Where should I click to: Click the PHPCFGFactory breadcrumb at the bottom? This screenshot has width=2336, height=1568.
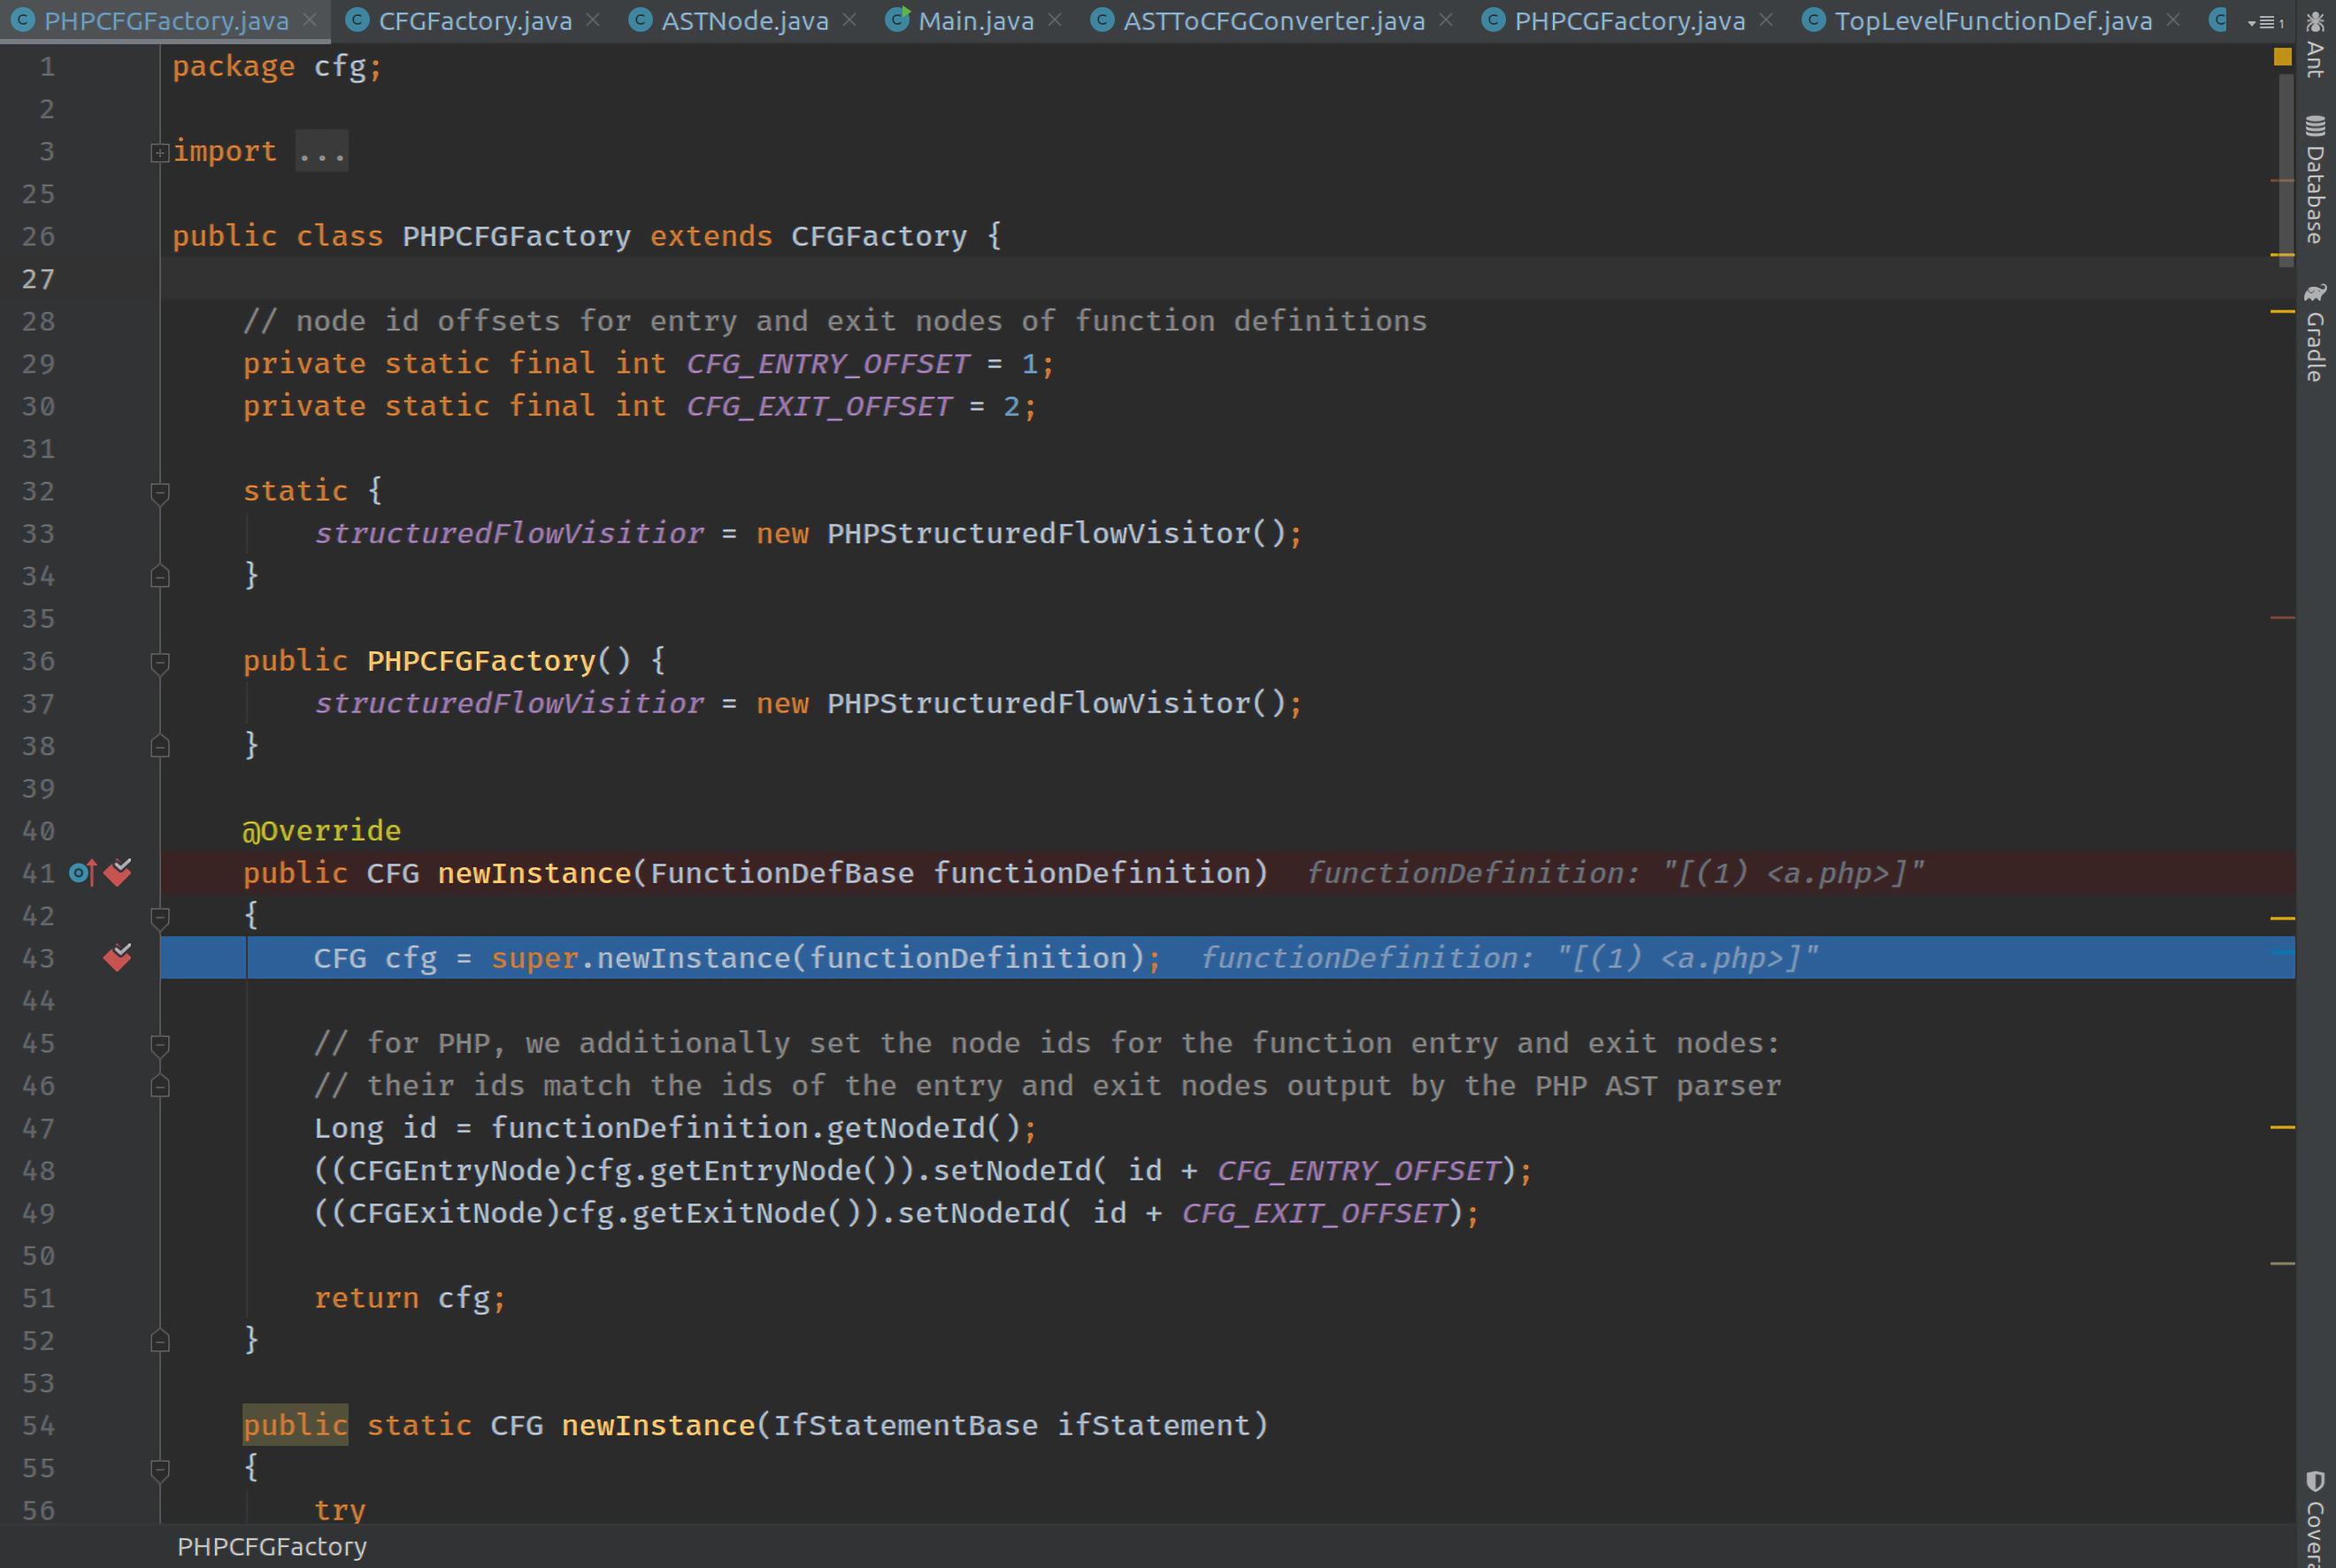pos(272,1547)
